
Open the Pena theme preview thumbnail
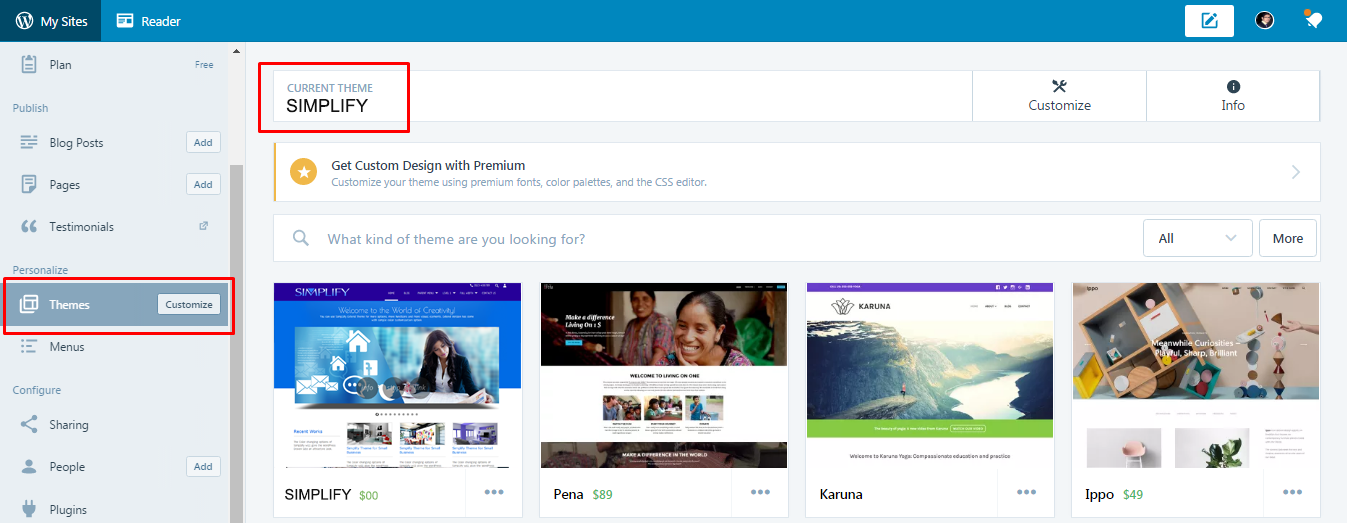click(664, 376)
